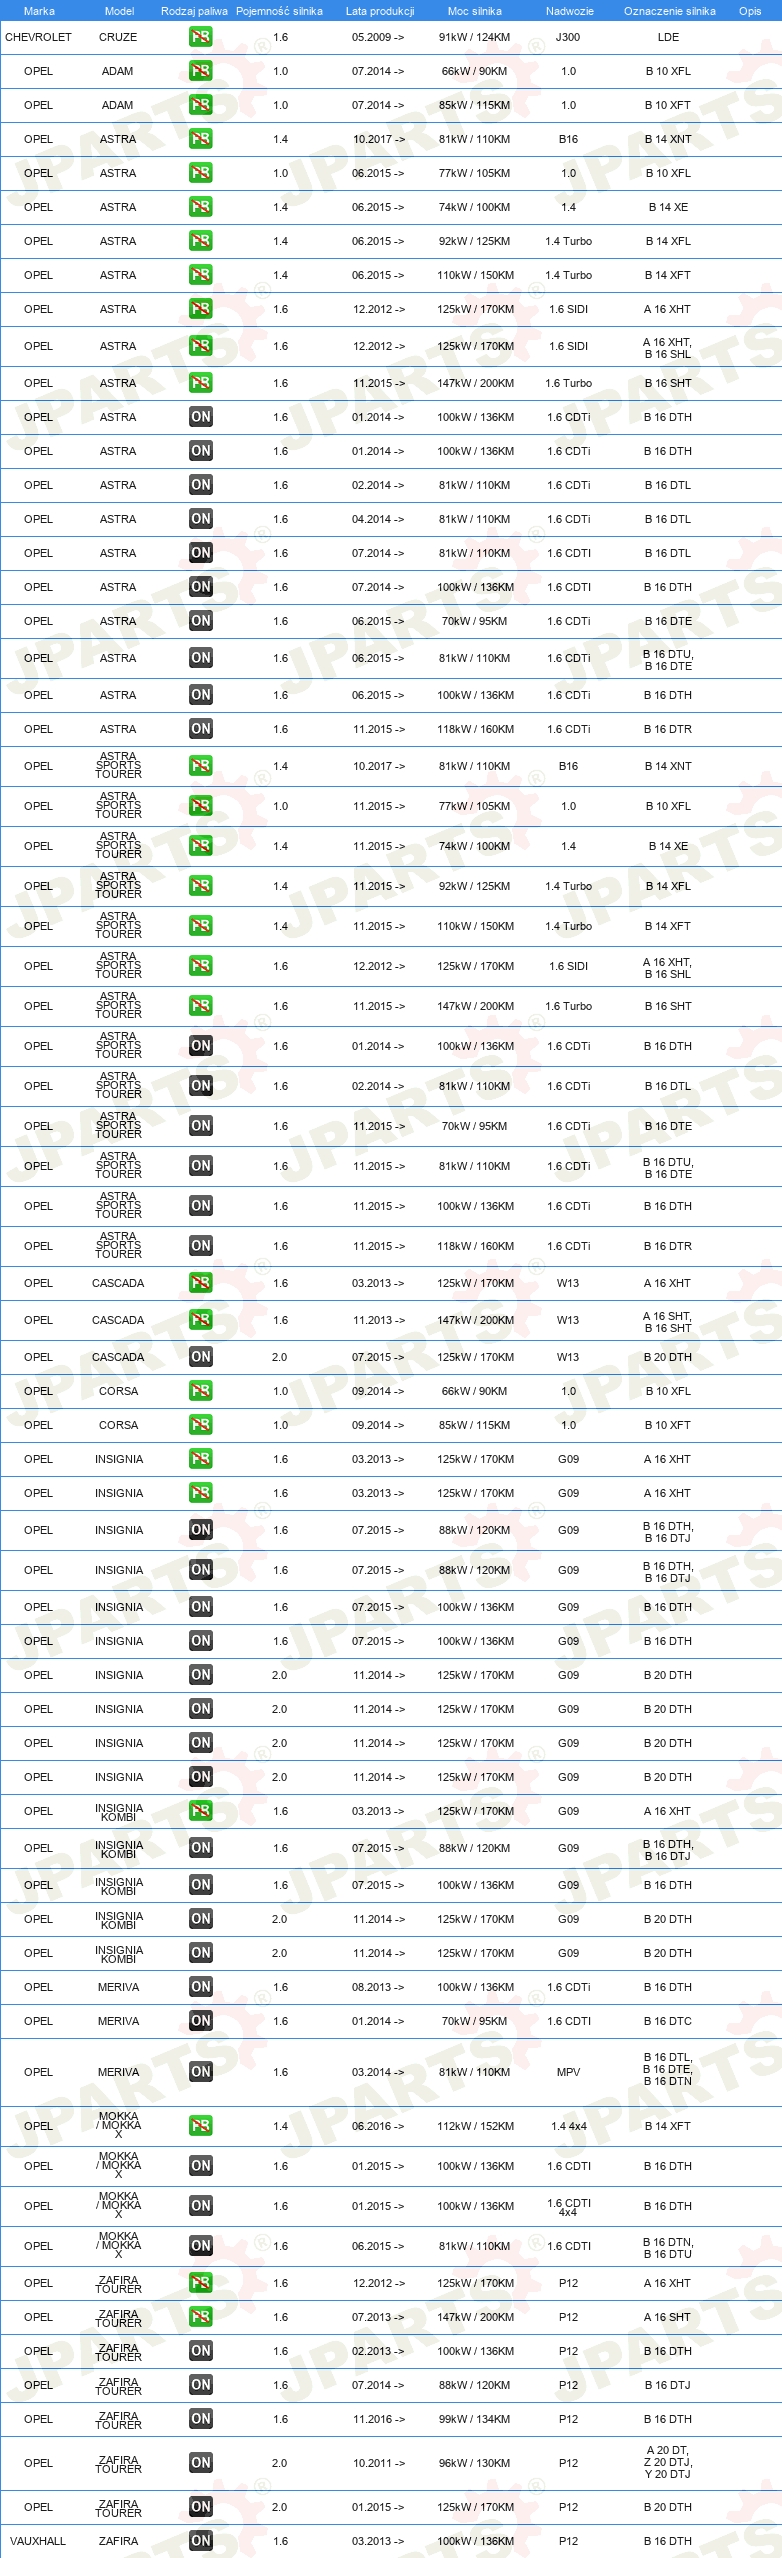This screenshot has height=2558, width=782.
Task: Click ON icon in Mokka 06.2015 81kW/110KM row
Action: coord(200,2246)
